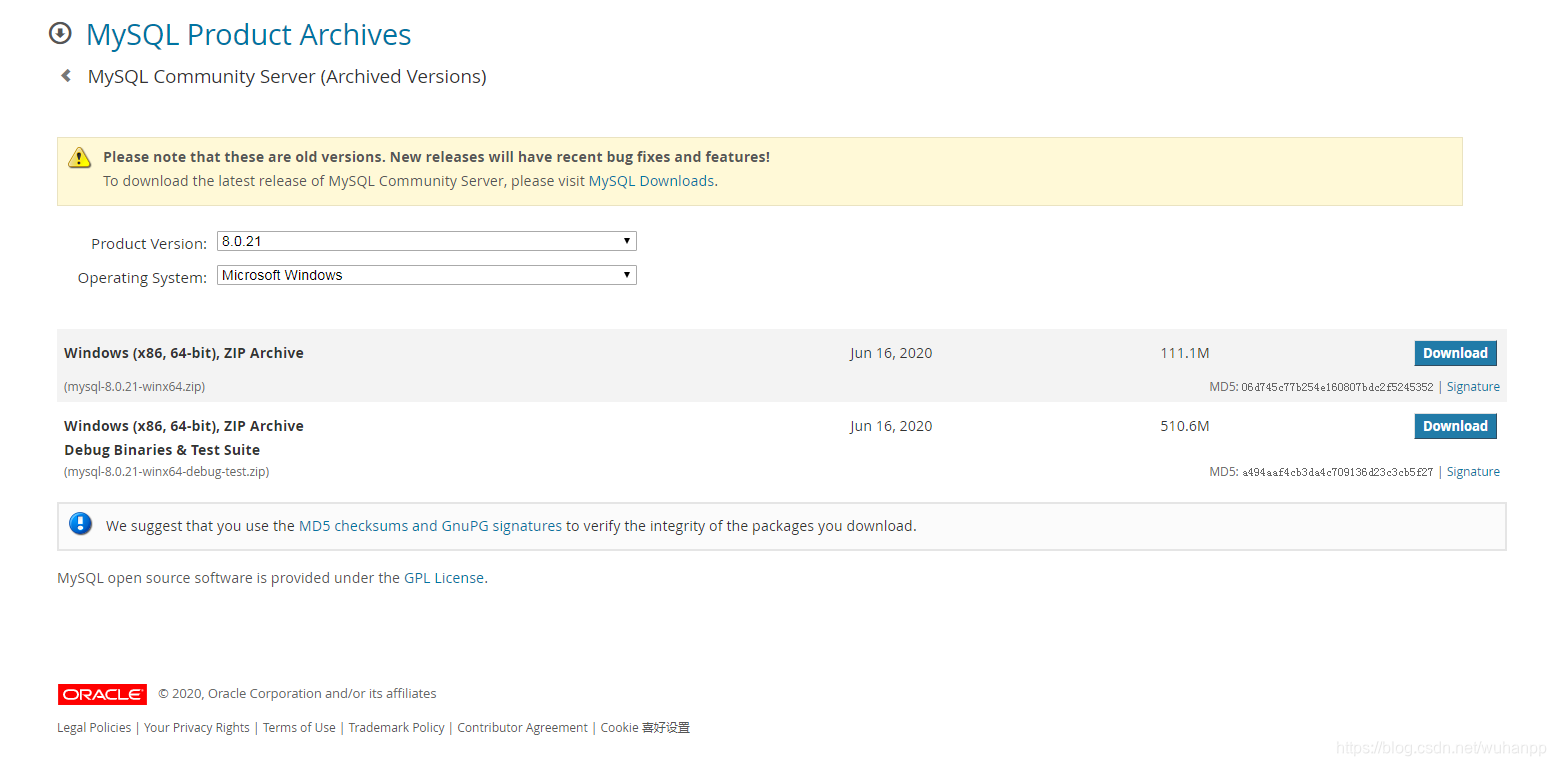Screen dimensions: 1556x766
Task: Click the yellow warning triangle icon
Action: pos(80,157)
